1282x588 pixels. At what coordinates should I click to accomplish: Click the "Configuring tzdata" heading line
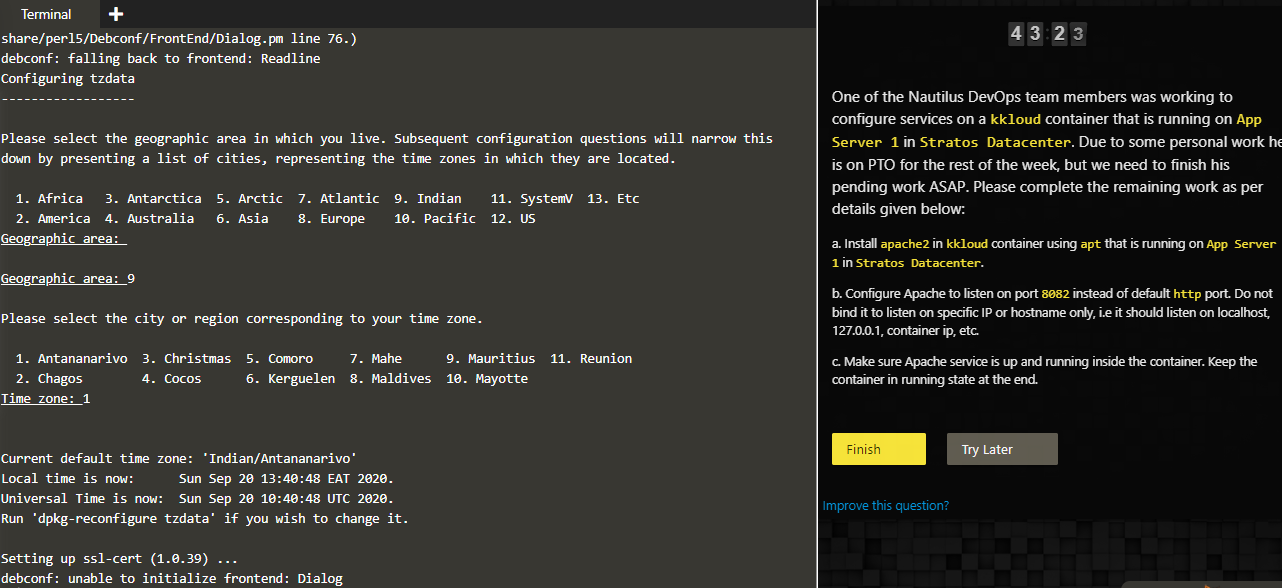(68, 79)
